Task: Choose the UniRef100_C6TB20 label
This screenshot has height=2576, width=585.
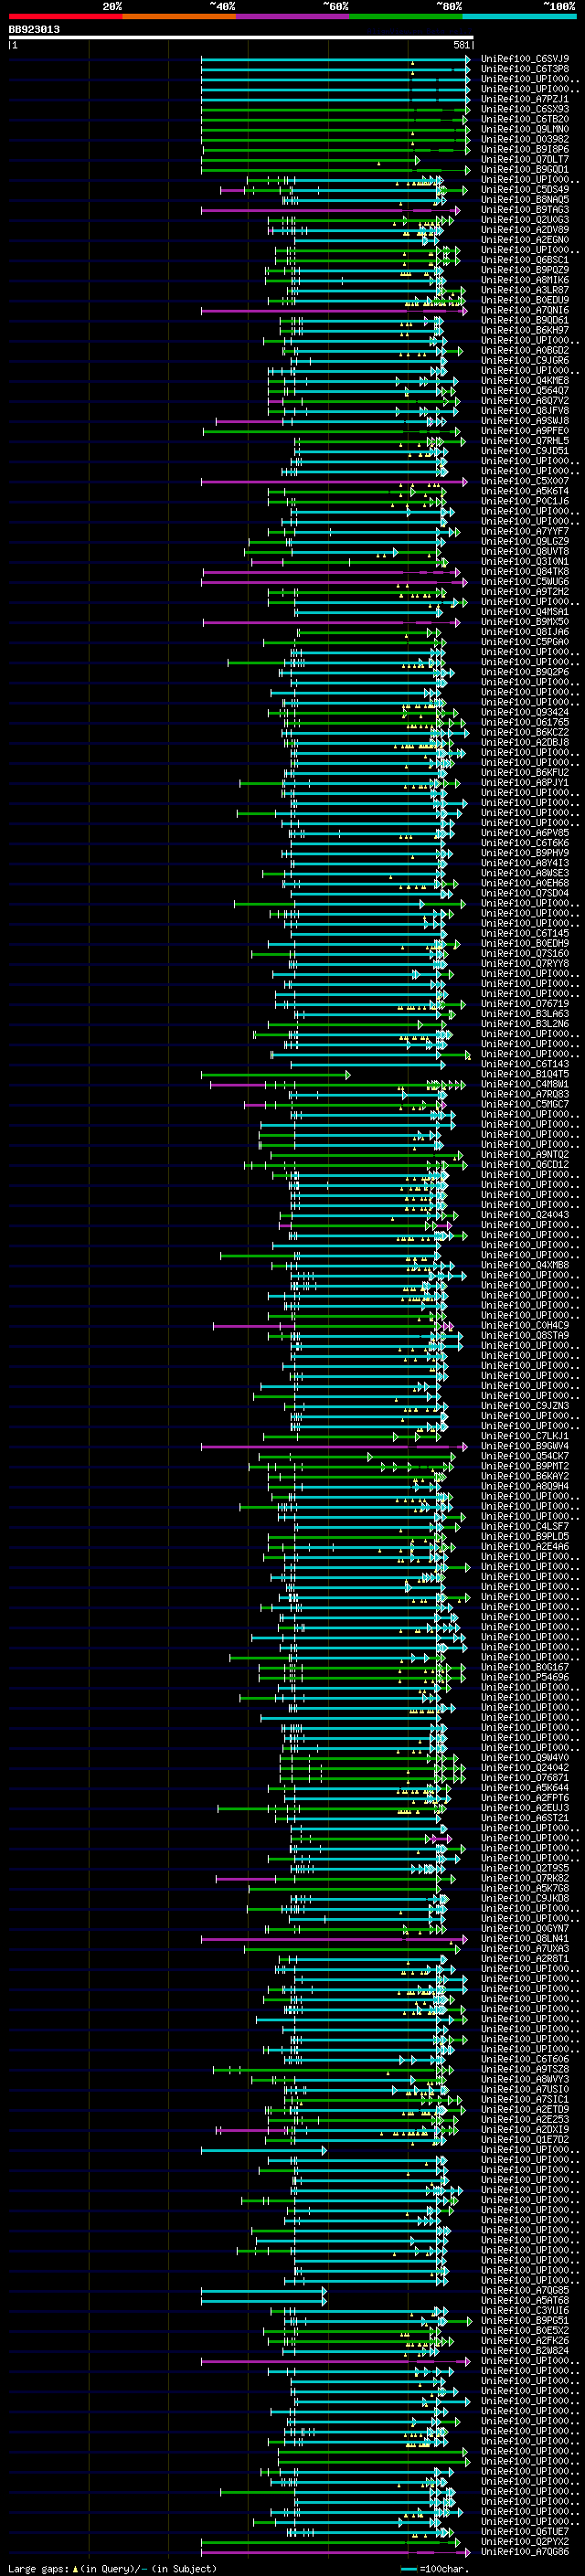Action: (525, 119)
